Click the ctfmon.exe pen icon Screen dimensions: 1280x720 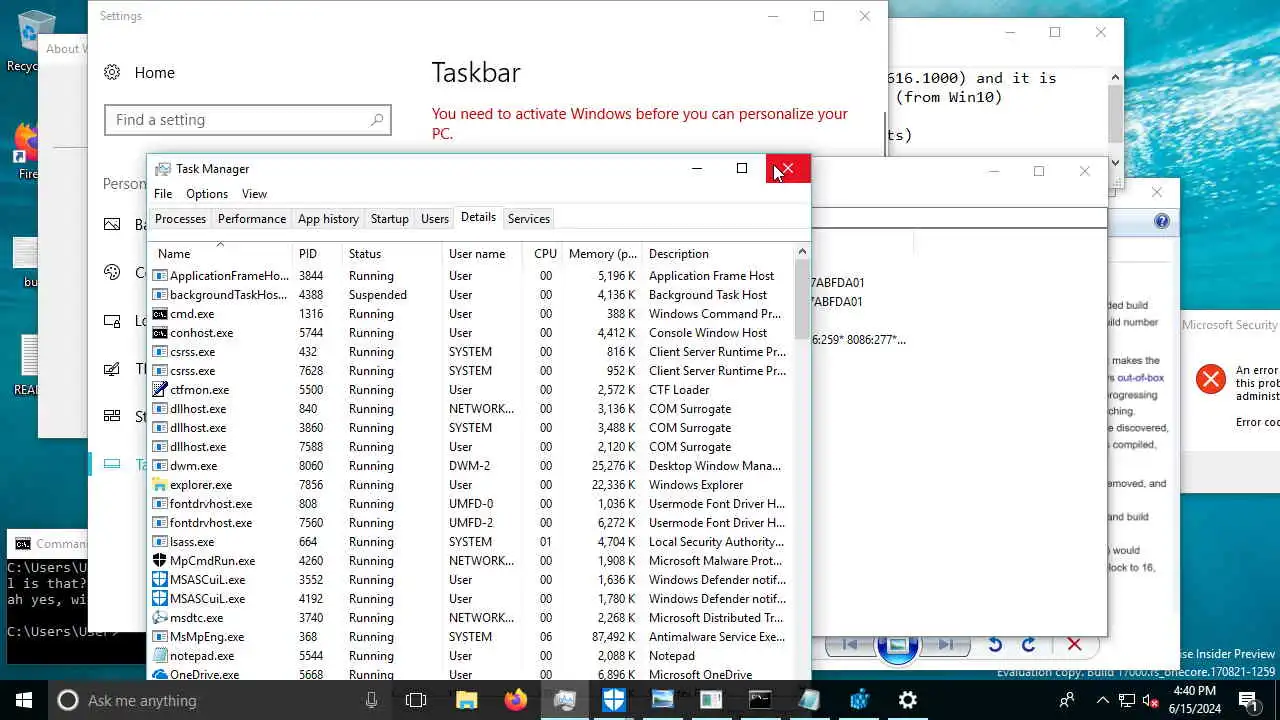159,390
